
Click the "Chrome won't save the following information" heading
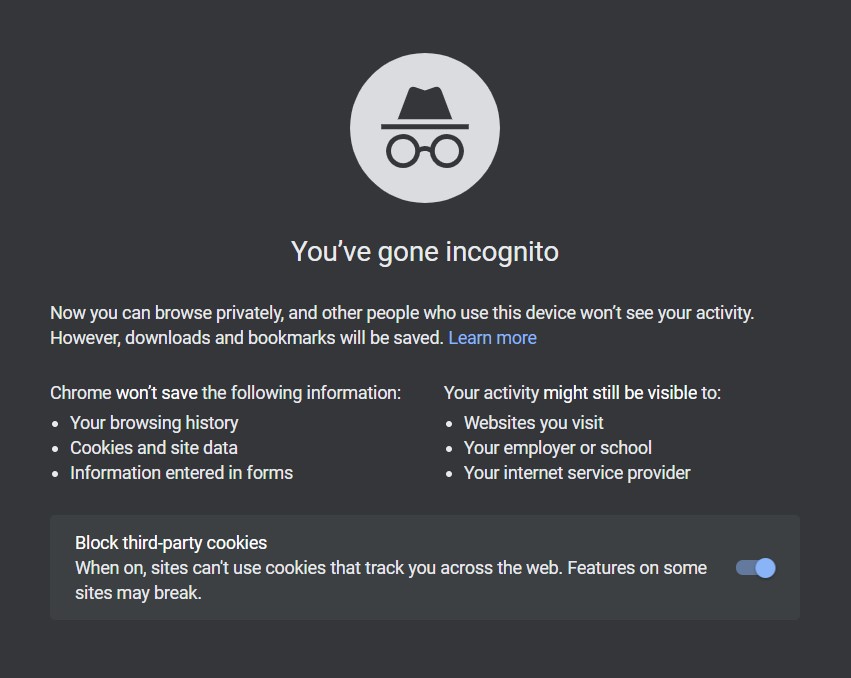coord(225,393)
